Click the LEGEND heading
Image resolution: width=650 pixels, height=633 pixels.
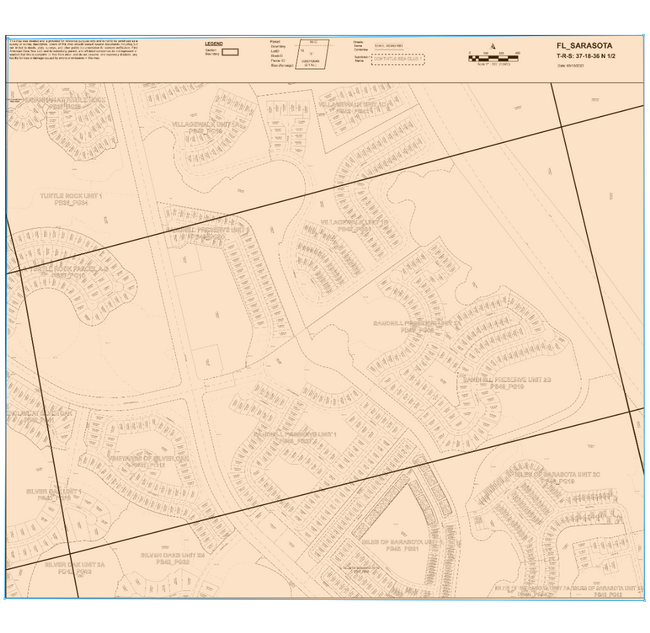point(212,44)
